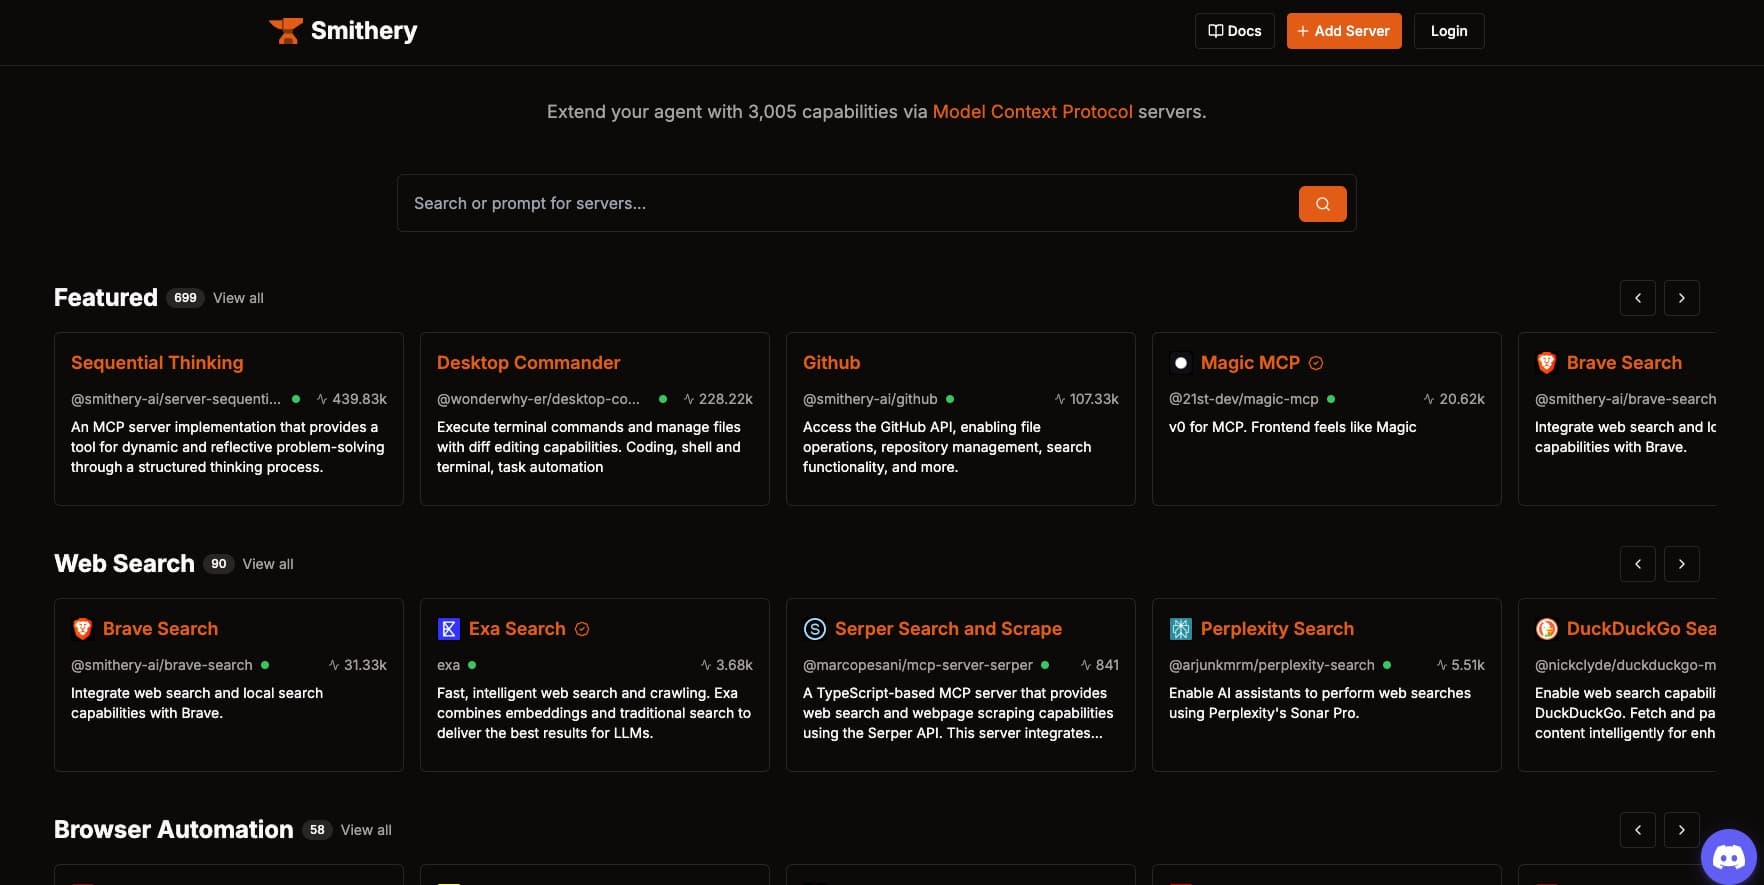This screenshot has width=1764, height=885.
Task: Click the Smithery brand name text
Action: tap(364, 31)
